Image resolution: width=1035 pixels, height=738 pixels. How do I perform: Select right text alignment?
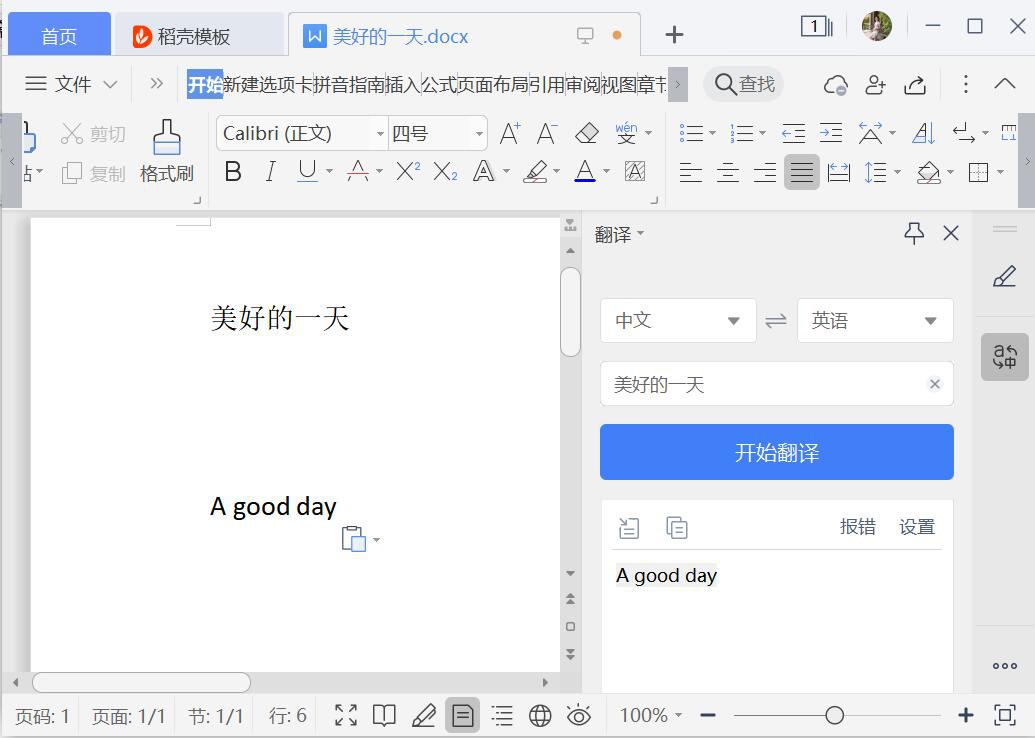(765, 172)
